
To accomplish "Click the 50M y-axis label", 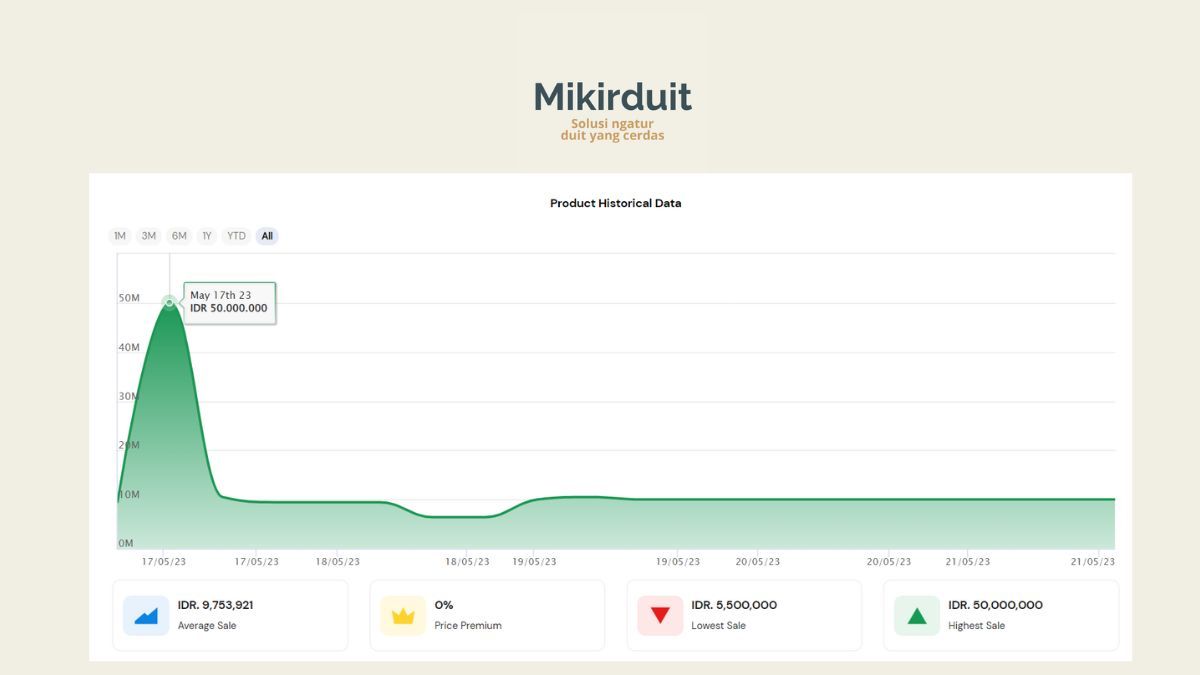I will click(129, 298).
